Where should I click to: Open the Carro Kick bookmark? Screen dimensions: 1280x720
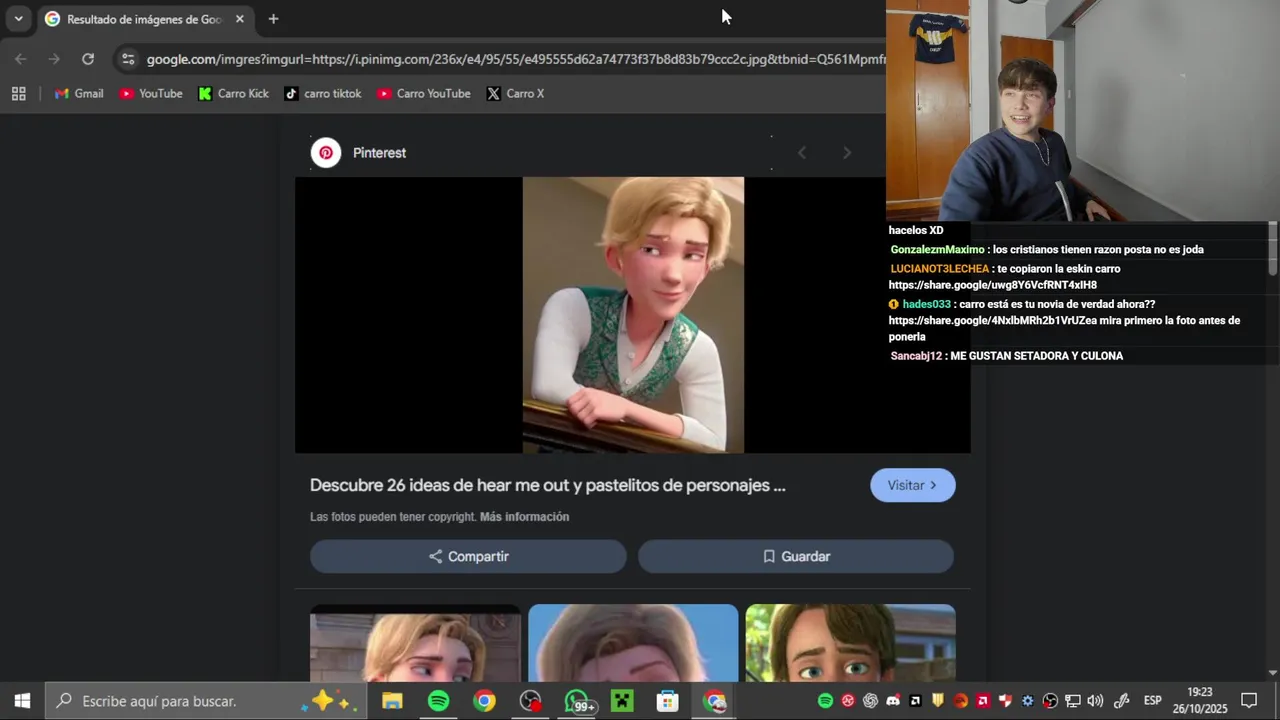click(234, 93)
